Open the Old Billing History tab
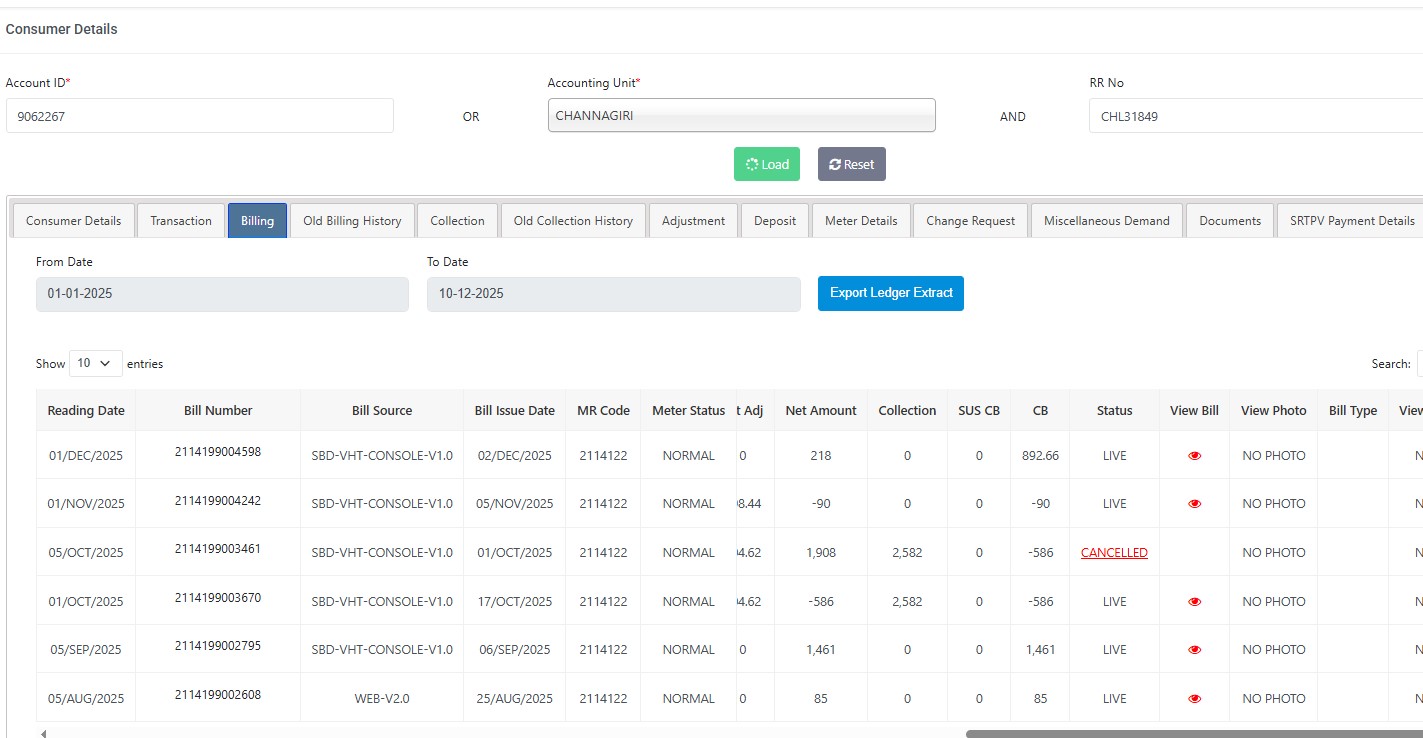The width and height of the screenshot is (1423, 738). pyautogui.click(x=352, y=221)
